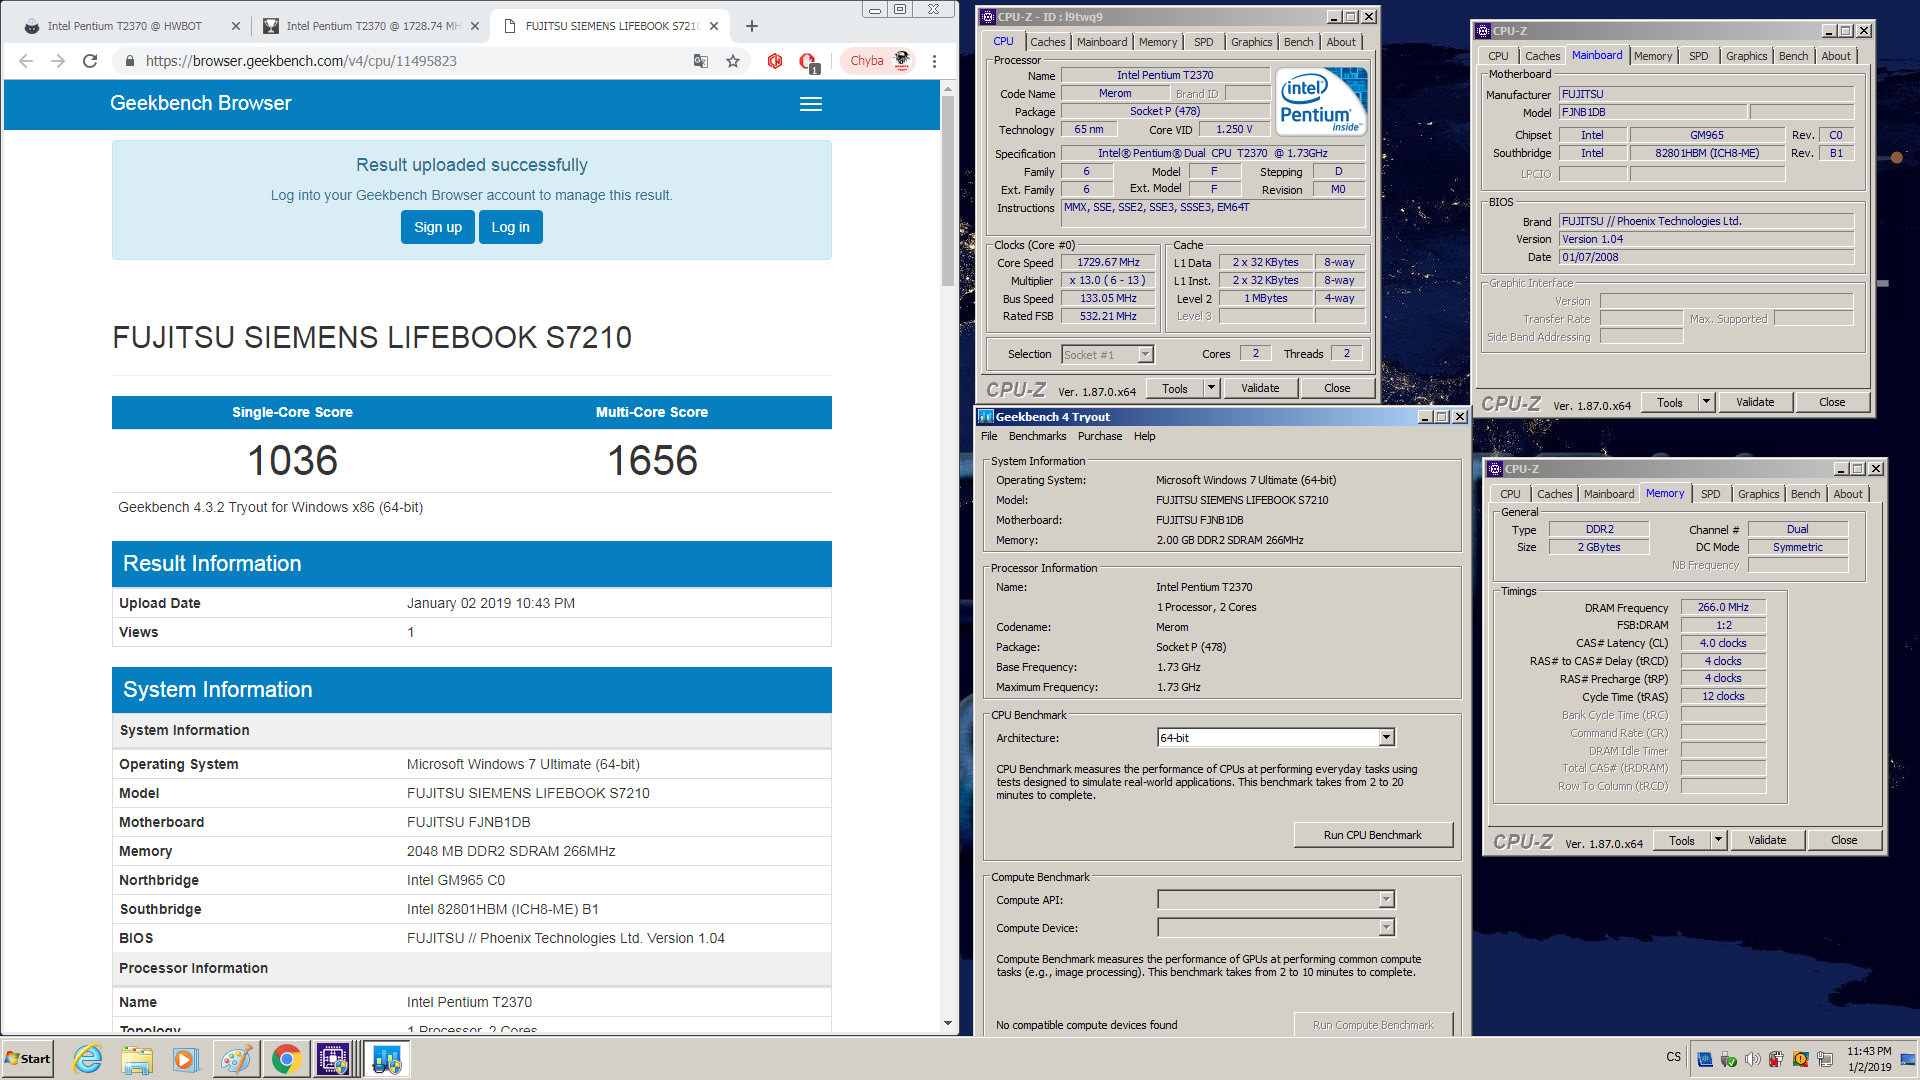Open Geekbench File menu

[x=989, y=436]
